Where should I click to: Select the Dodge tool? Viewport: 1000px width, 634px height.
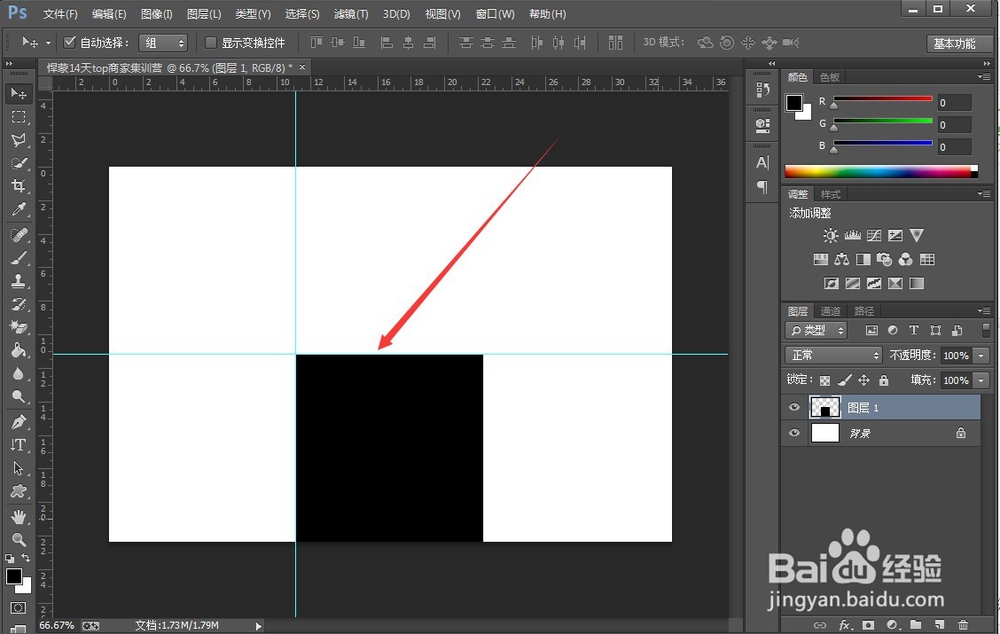pos(18,396)
